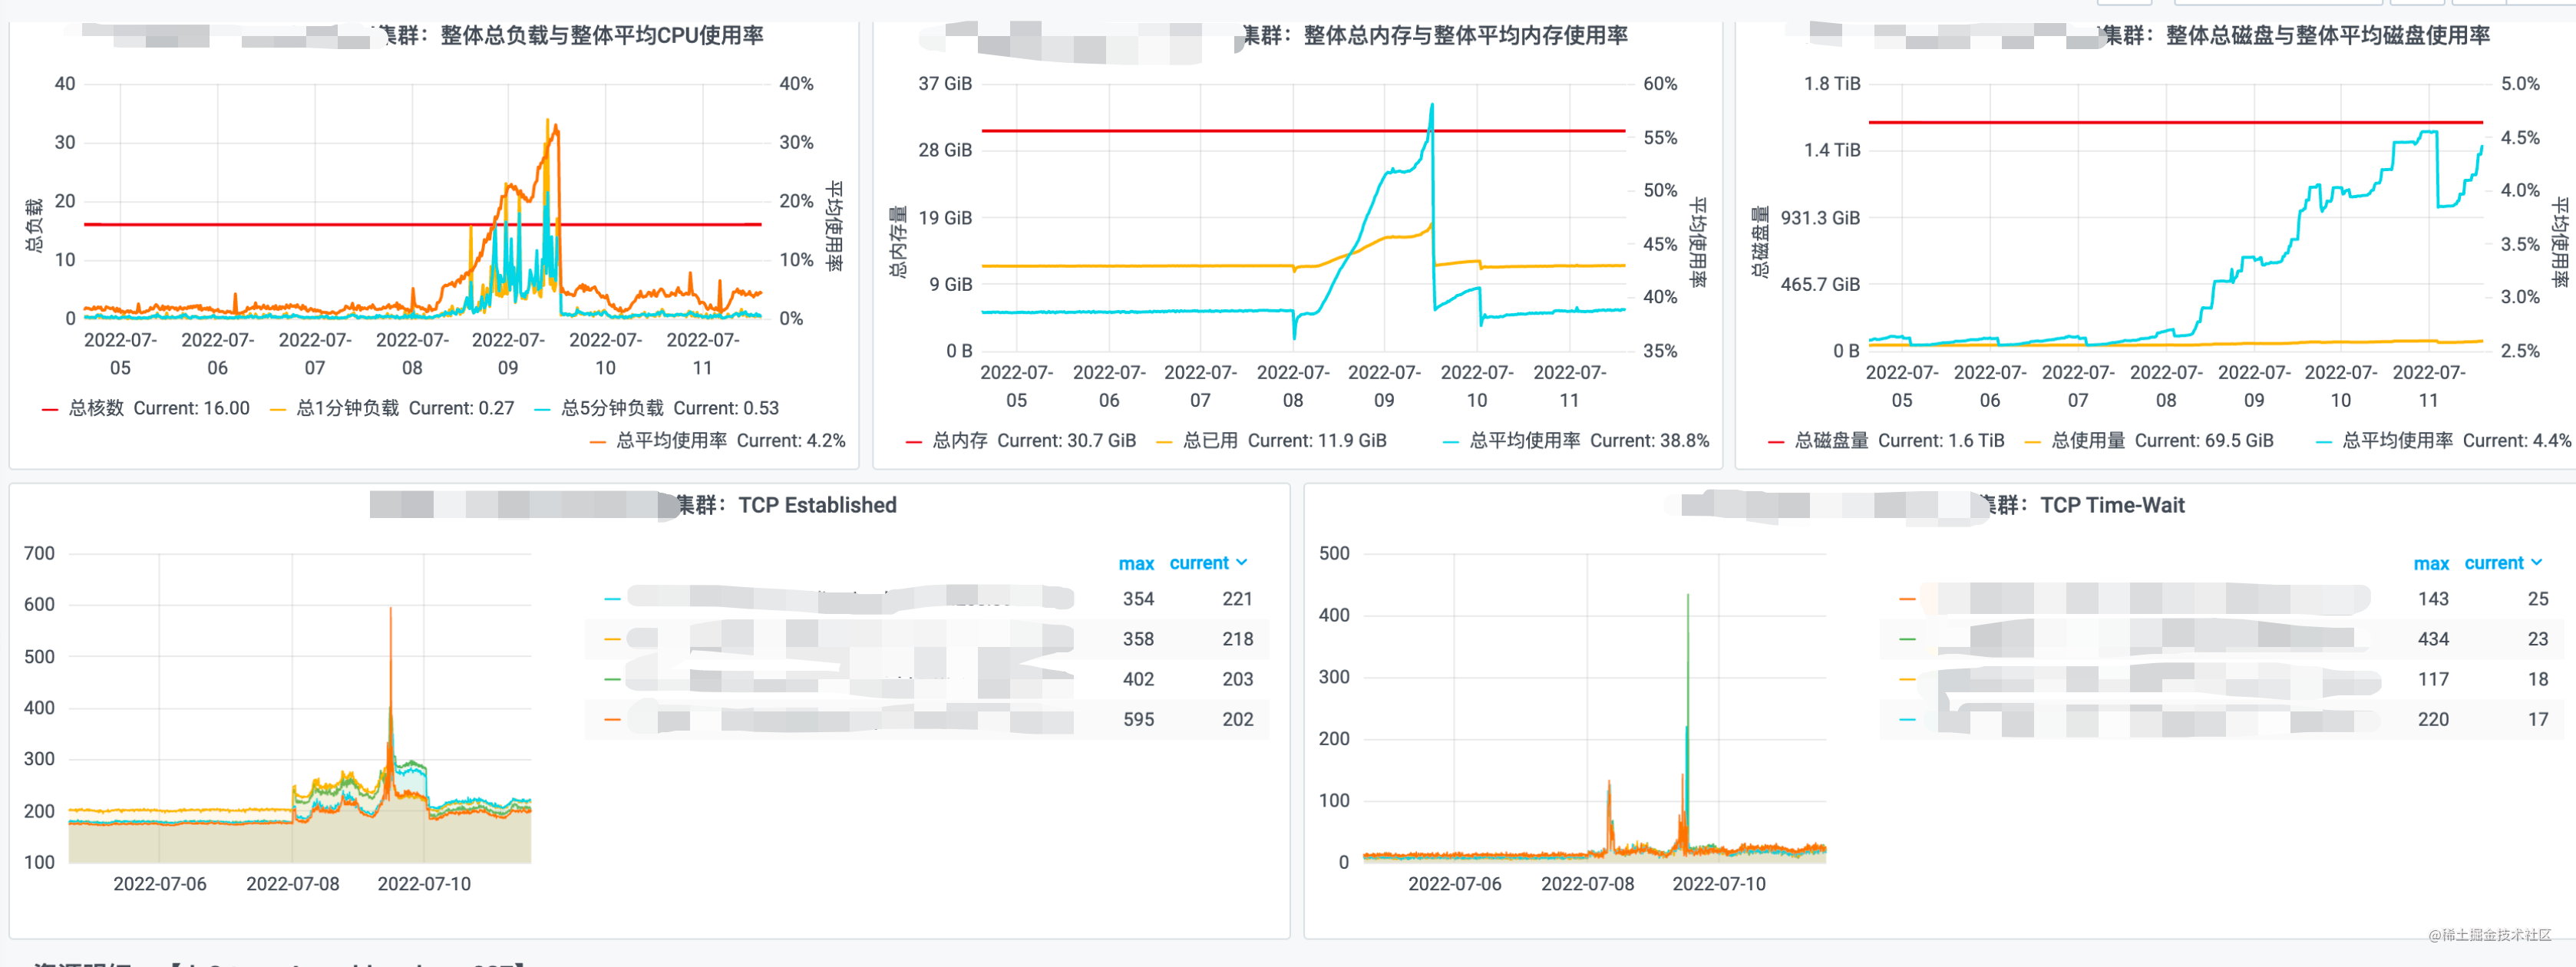Select TCP Time-Wait legend row with current 23
Viewport: 2576px width, 967px height.
coord(2222,639)
